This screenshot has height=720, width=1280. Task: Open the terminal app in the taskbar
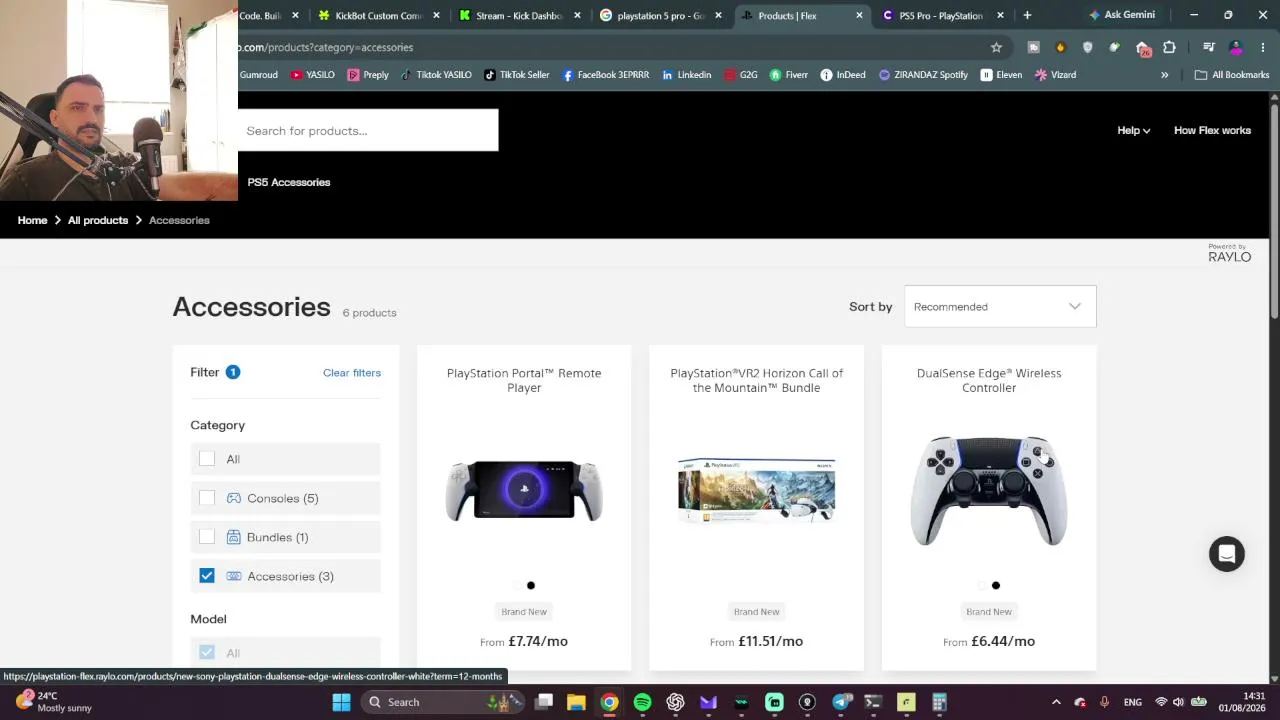click(x=873, y=702)
